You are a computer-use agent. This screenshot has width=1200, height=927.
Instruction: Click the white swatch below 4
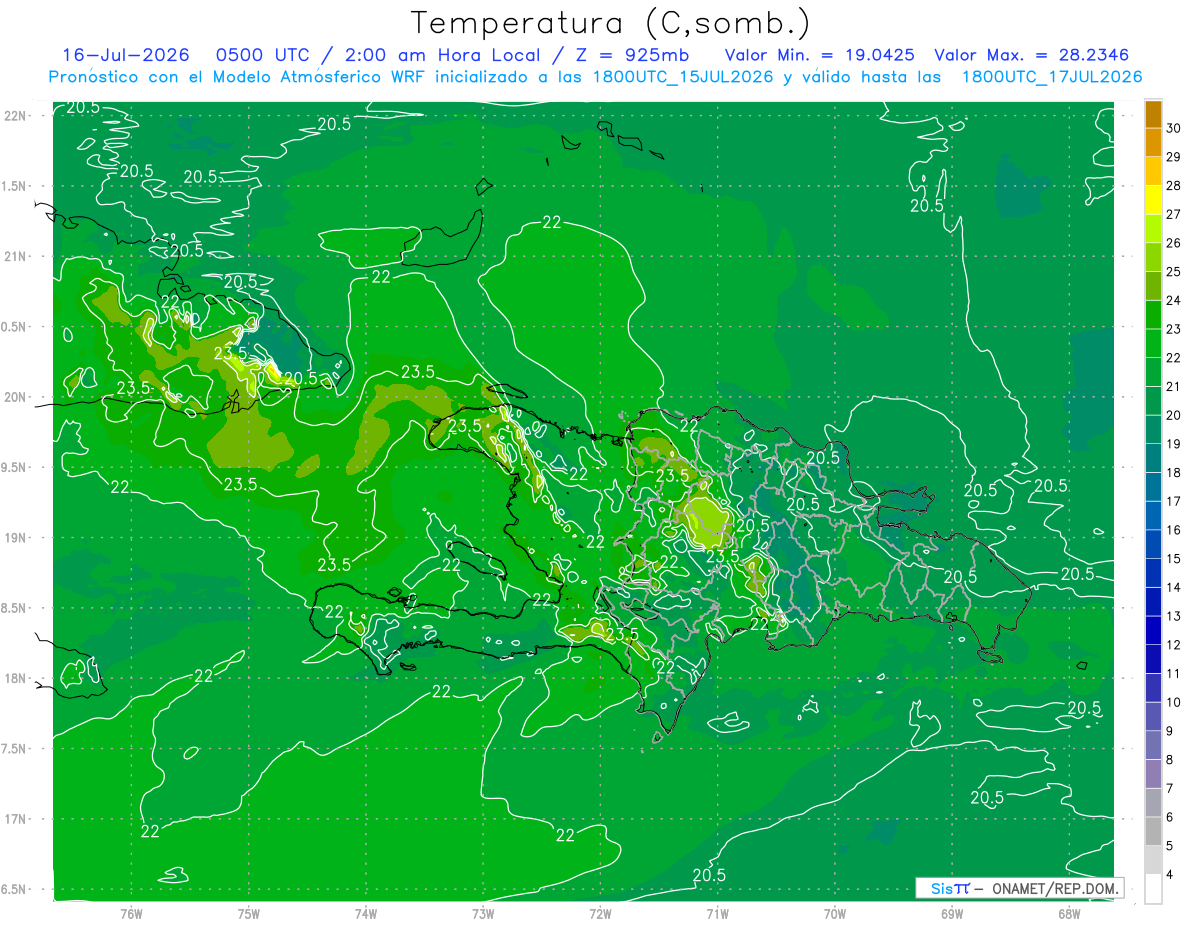(1153, 889)
